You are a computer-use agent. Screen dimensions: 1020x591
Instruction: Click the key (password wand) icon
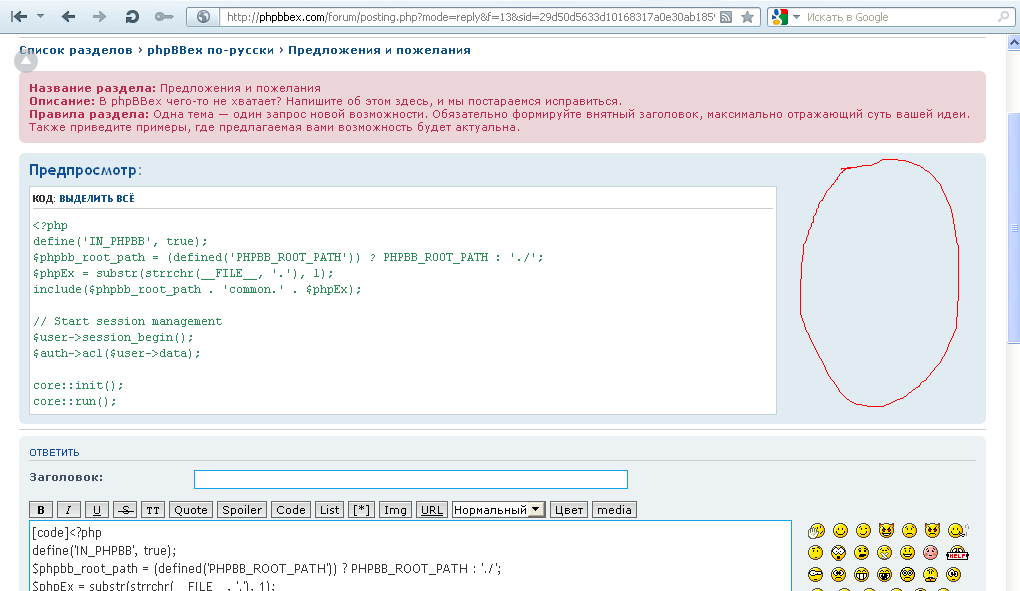tap(165, 17)
